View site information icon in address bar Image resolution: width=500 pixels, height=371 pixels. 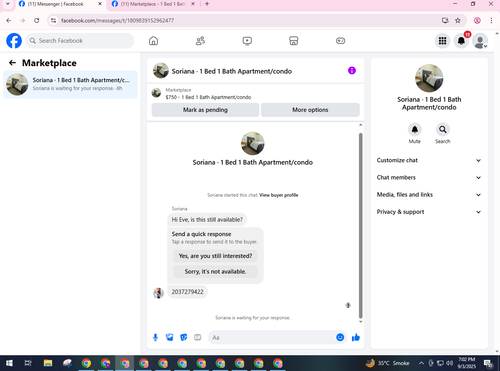[x=53, y=20]
